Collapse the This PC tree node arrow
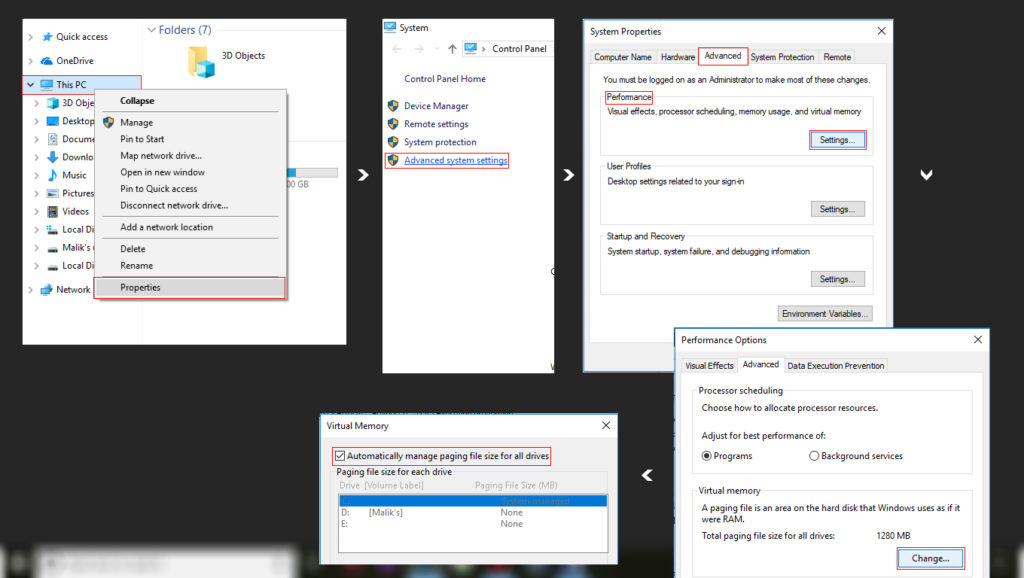1024x578 pixels. coord(31,85)
